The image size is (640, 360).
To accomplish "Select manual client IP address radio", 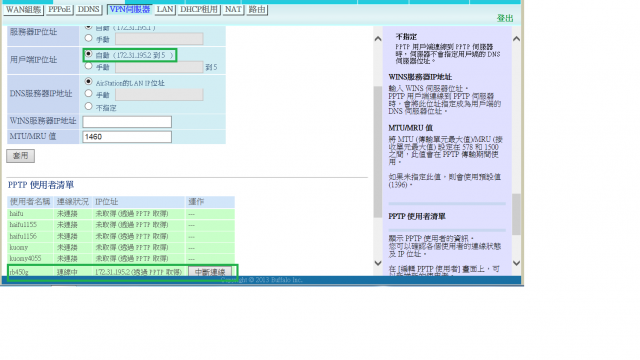I will [88, 66].
